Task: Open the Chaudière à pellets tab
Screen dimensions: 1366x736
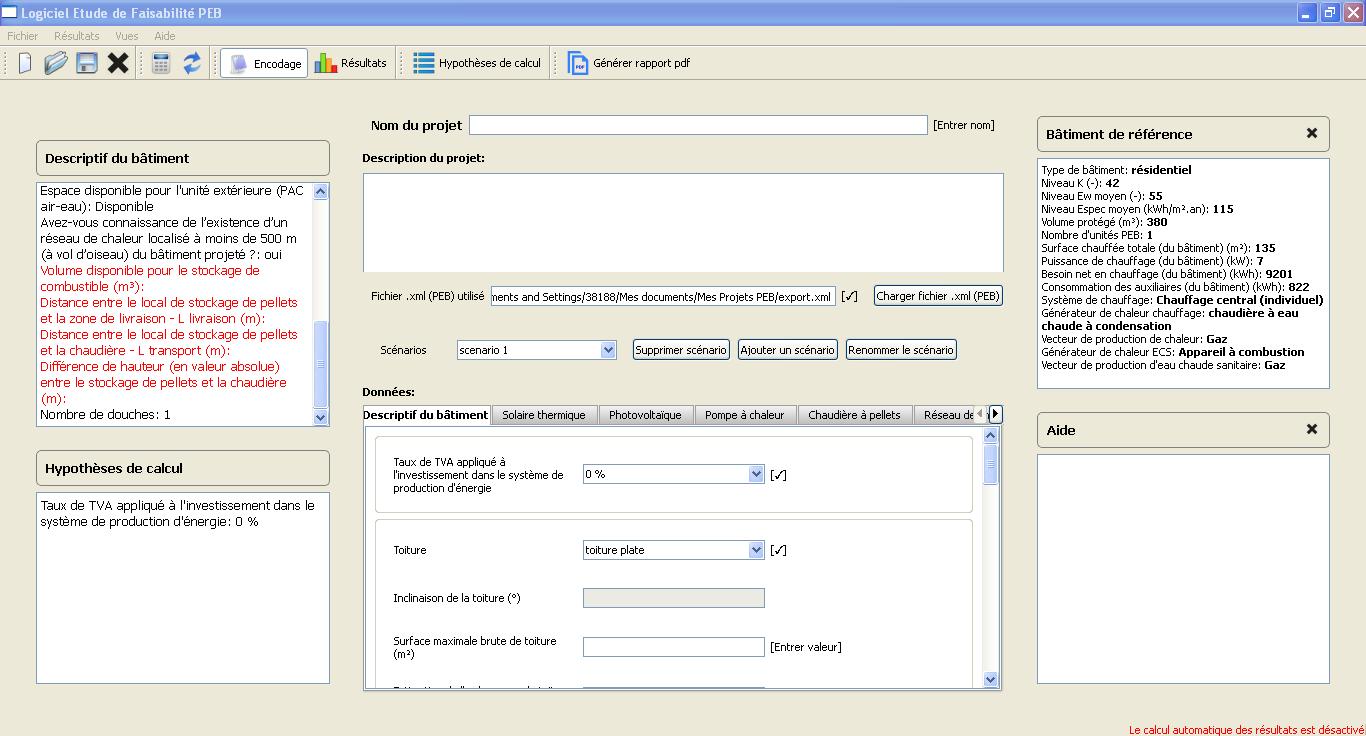Action: (x=855, y=415)
